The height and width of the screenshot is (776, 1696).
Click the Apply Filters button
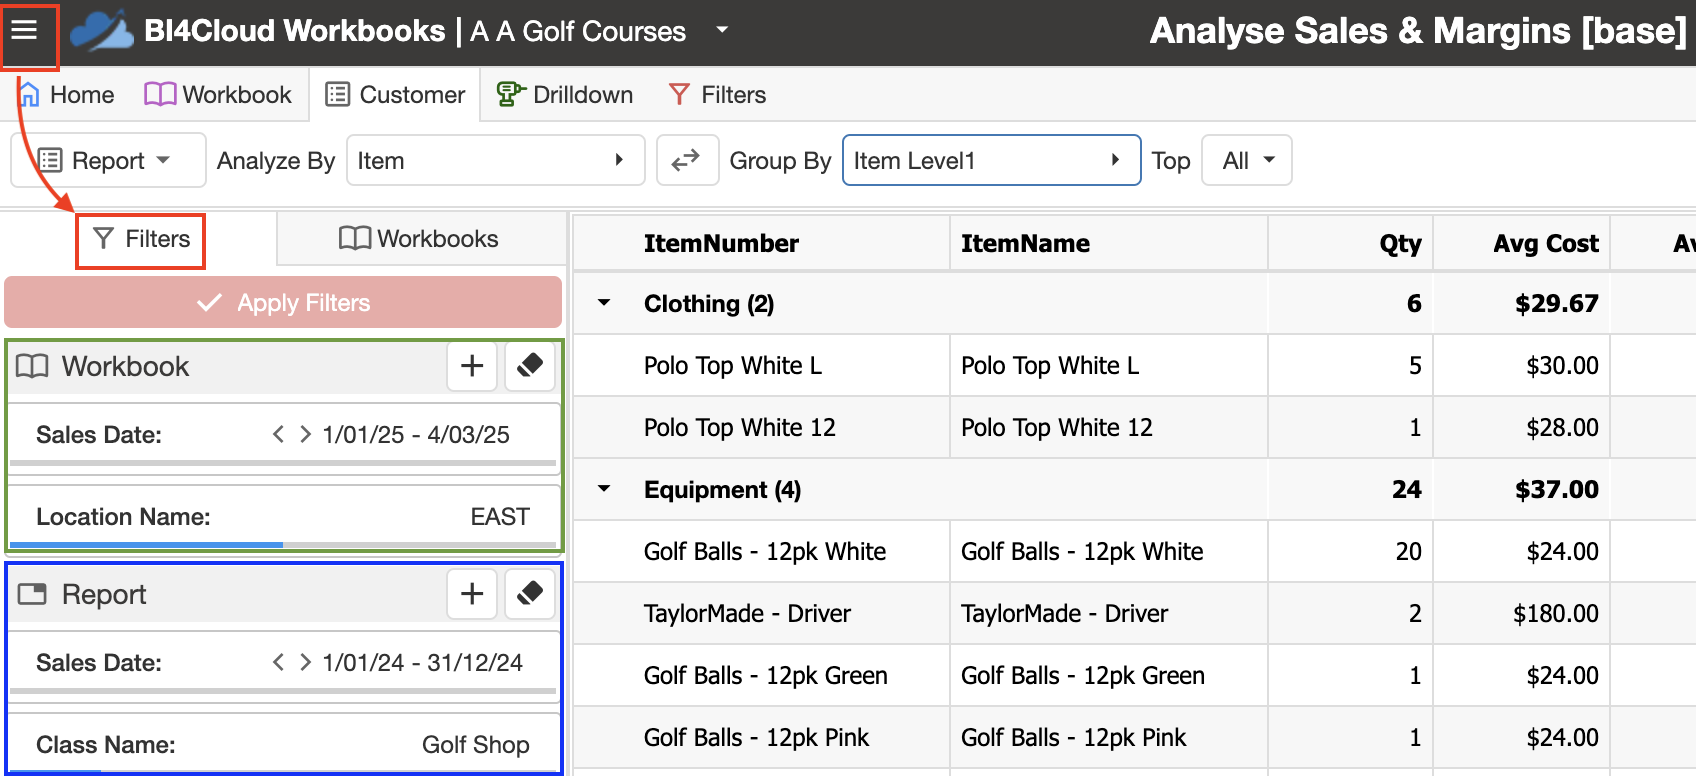(283, 302)
